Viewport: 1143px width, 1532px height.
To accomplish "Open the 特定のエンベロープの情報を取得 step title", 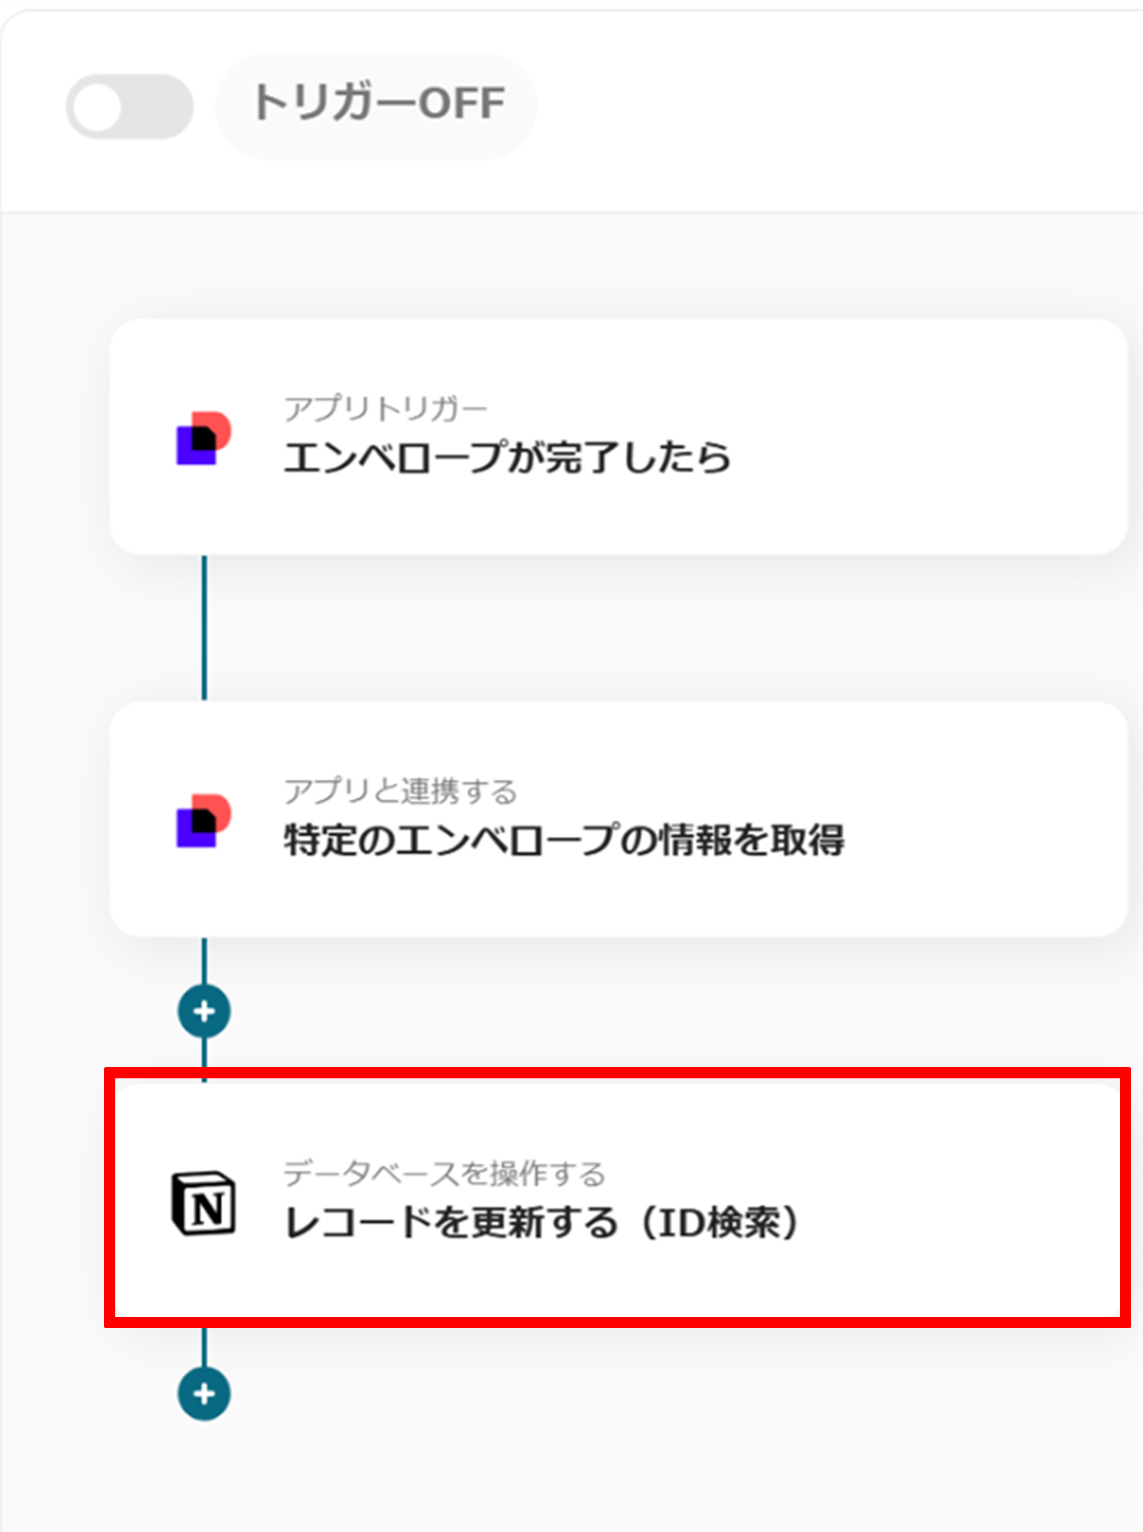I will [564, 840].
